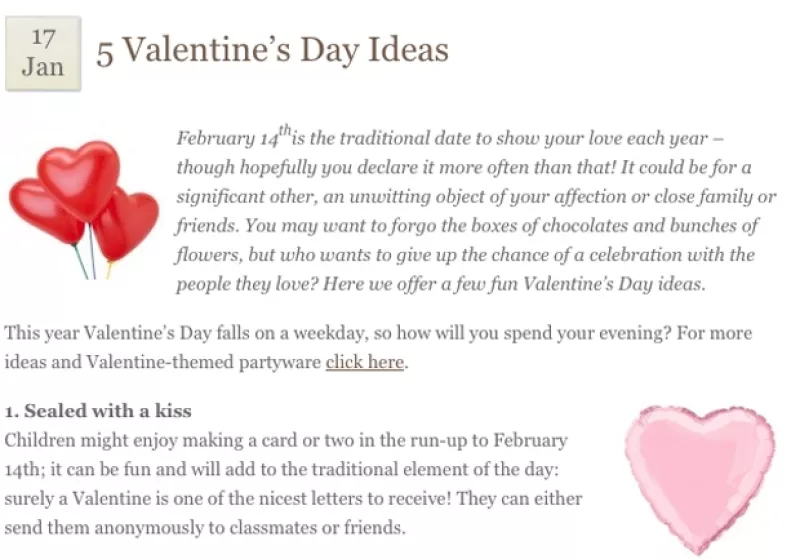Click the italic line starting 'people they love?'

(x=441, y=284)
